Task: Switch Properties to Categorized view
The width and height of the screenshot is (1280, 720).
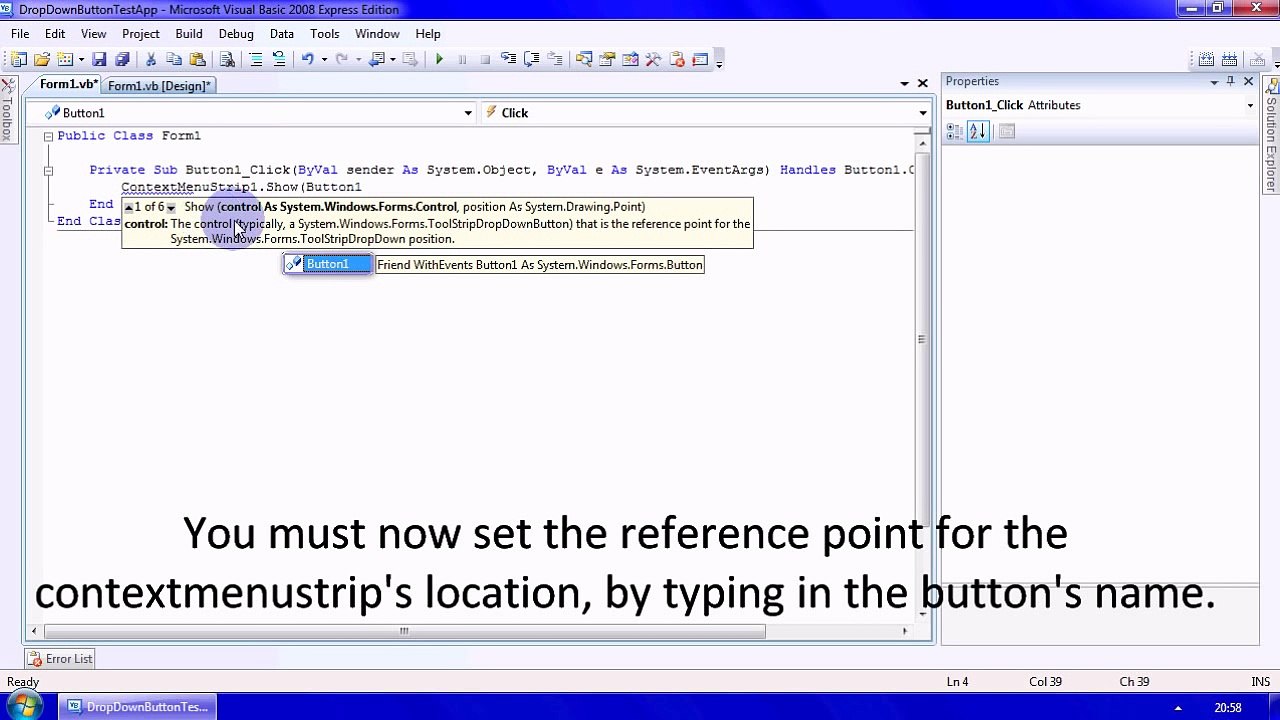Action: 955,131
